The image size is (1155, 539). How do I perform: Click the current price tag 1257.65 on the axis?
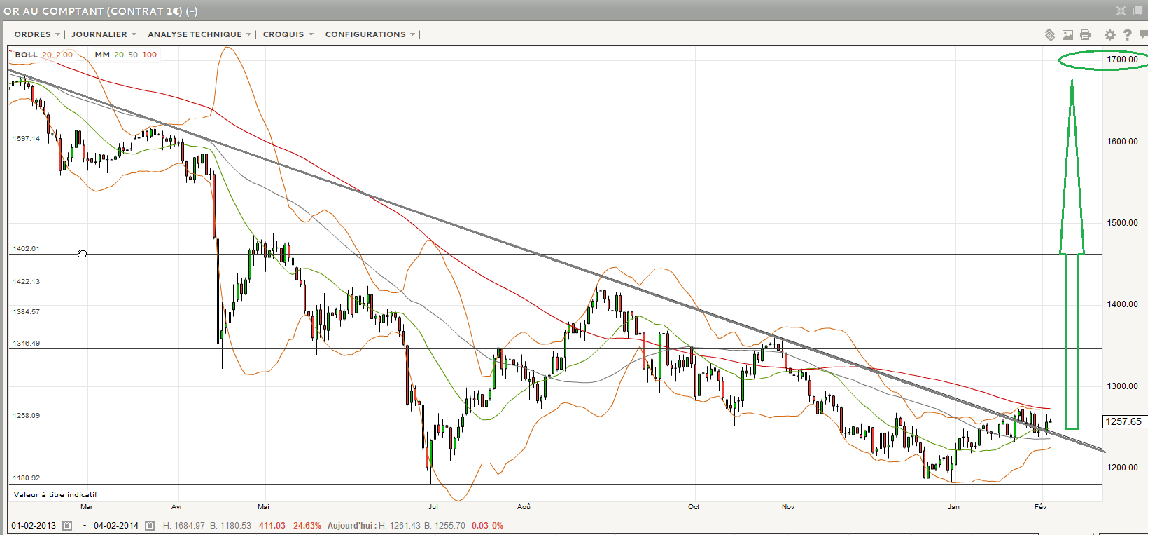tap(1124, 422)
